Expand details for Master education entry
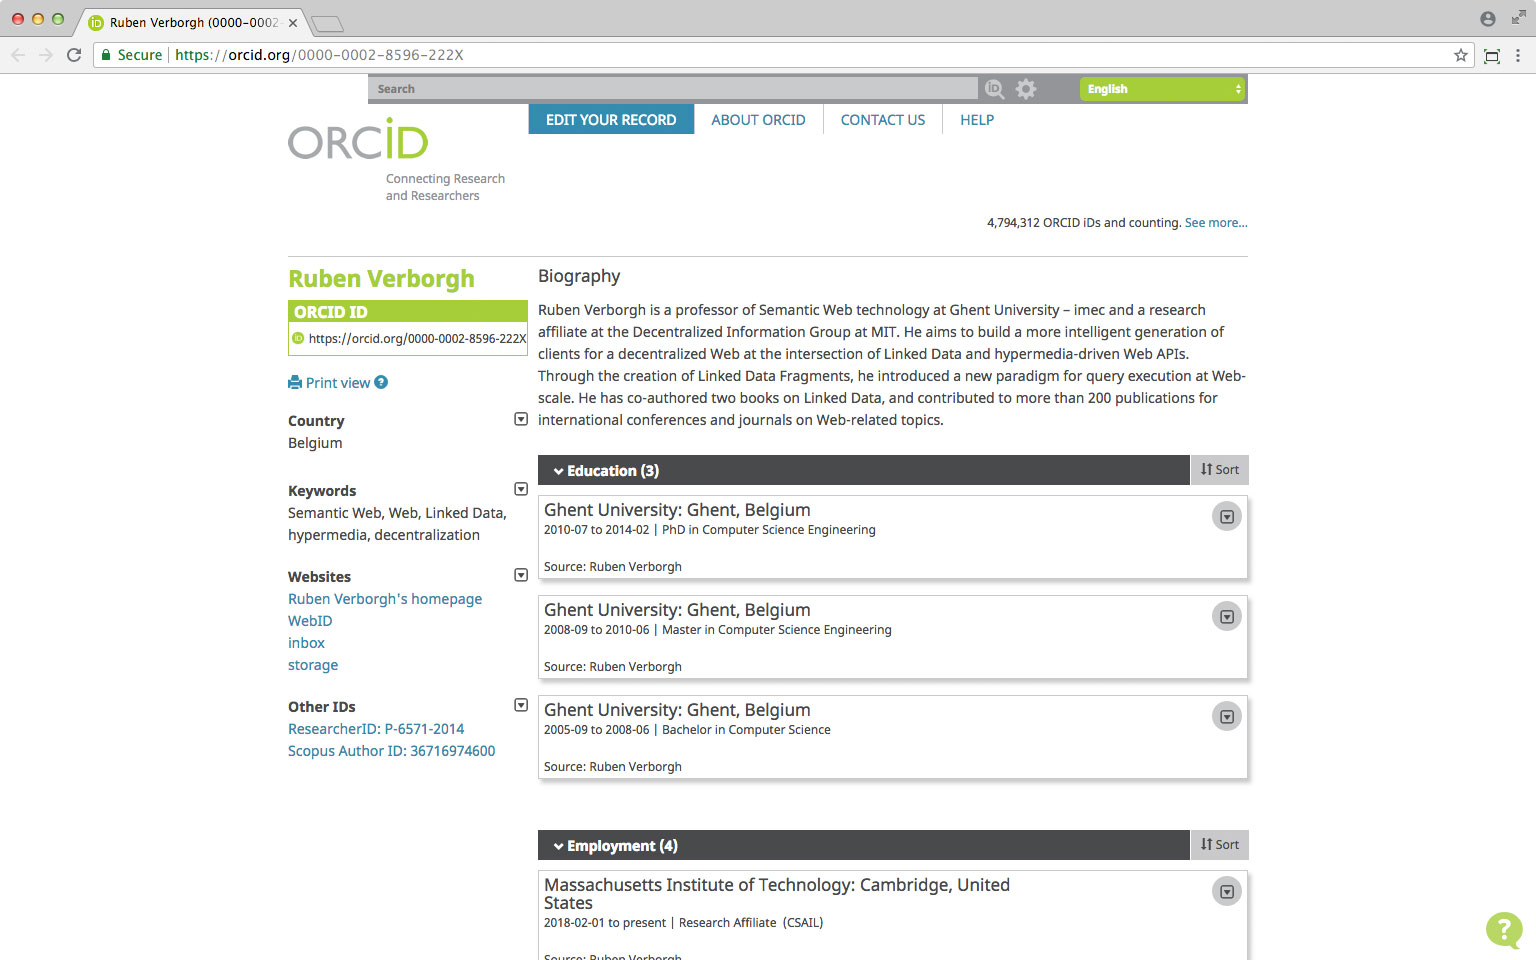Image resolution: width=1536 pixels, height=960 pixels. [1227, 617]
